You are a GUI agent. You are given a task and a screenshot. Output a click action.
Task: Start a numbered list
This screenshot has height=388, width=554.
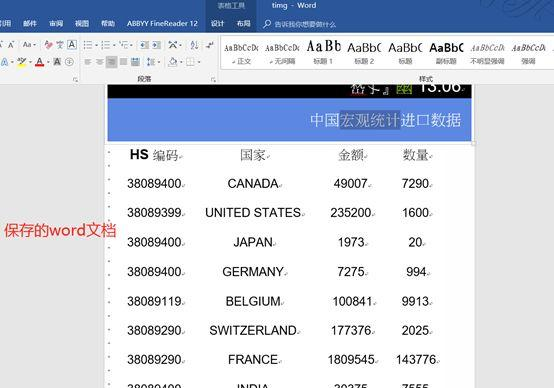coord(105,45)
